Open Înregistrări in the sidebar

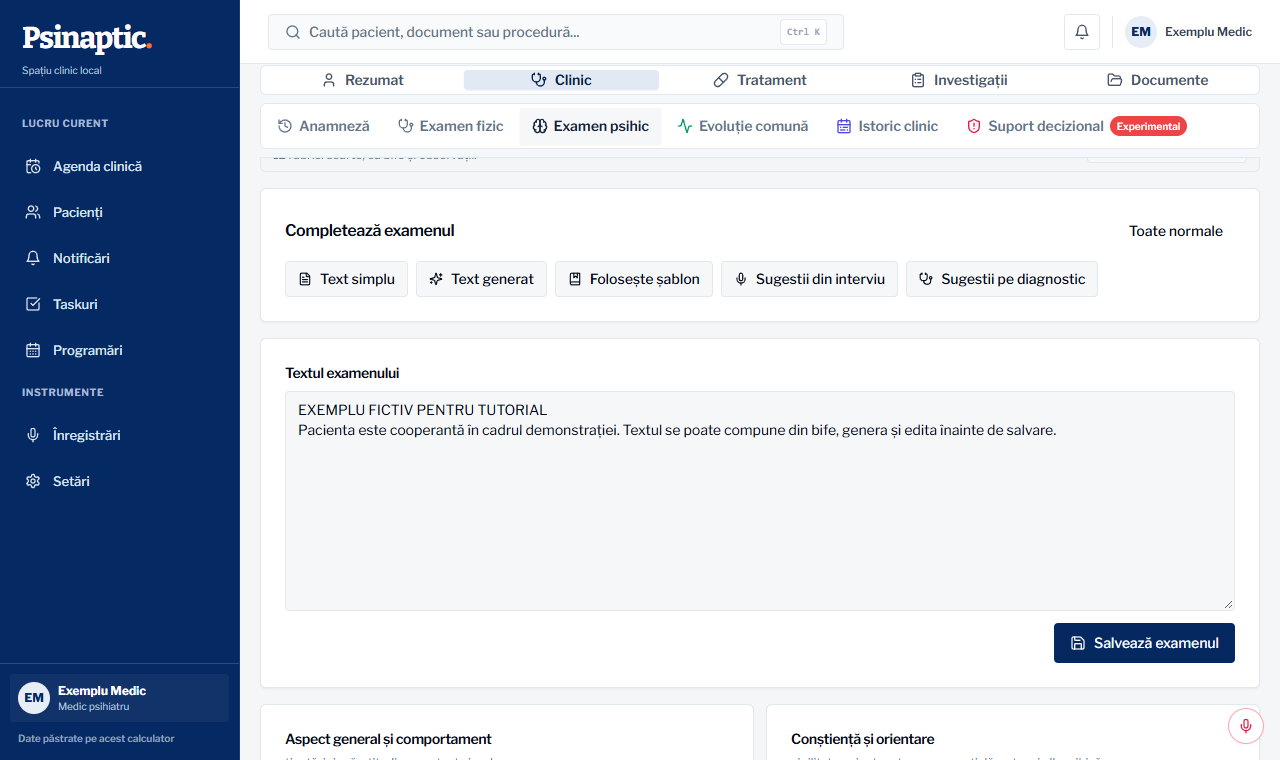120,435
